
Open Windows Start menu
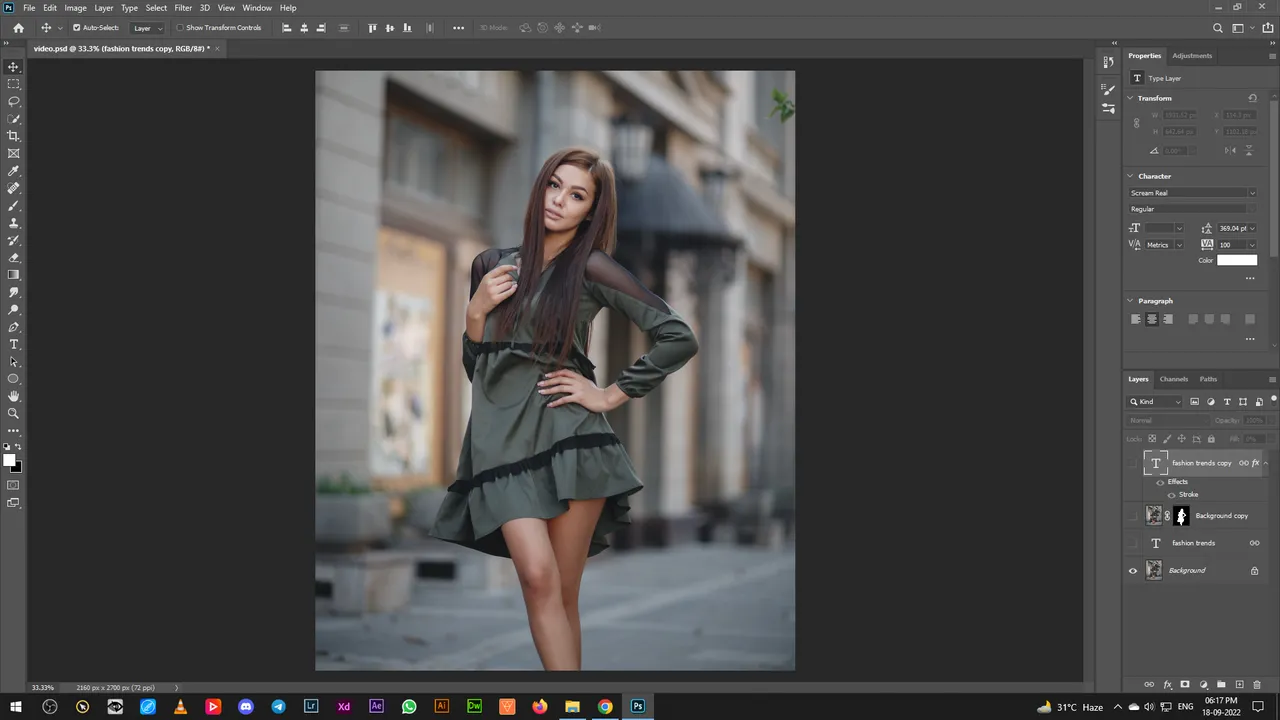pos(16,706)
